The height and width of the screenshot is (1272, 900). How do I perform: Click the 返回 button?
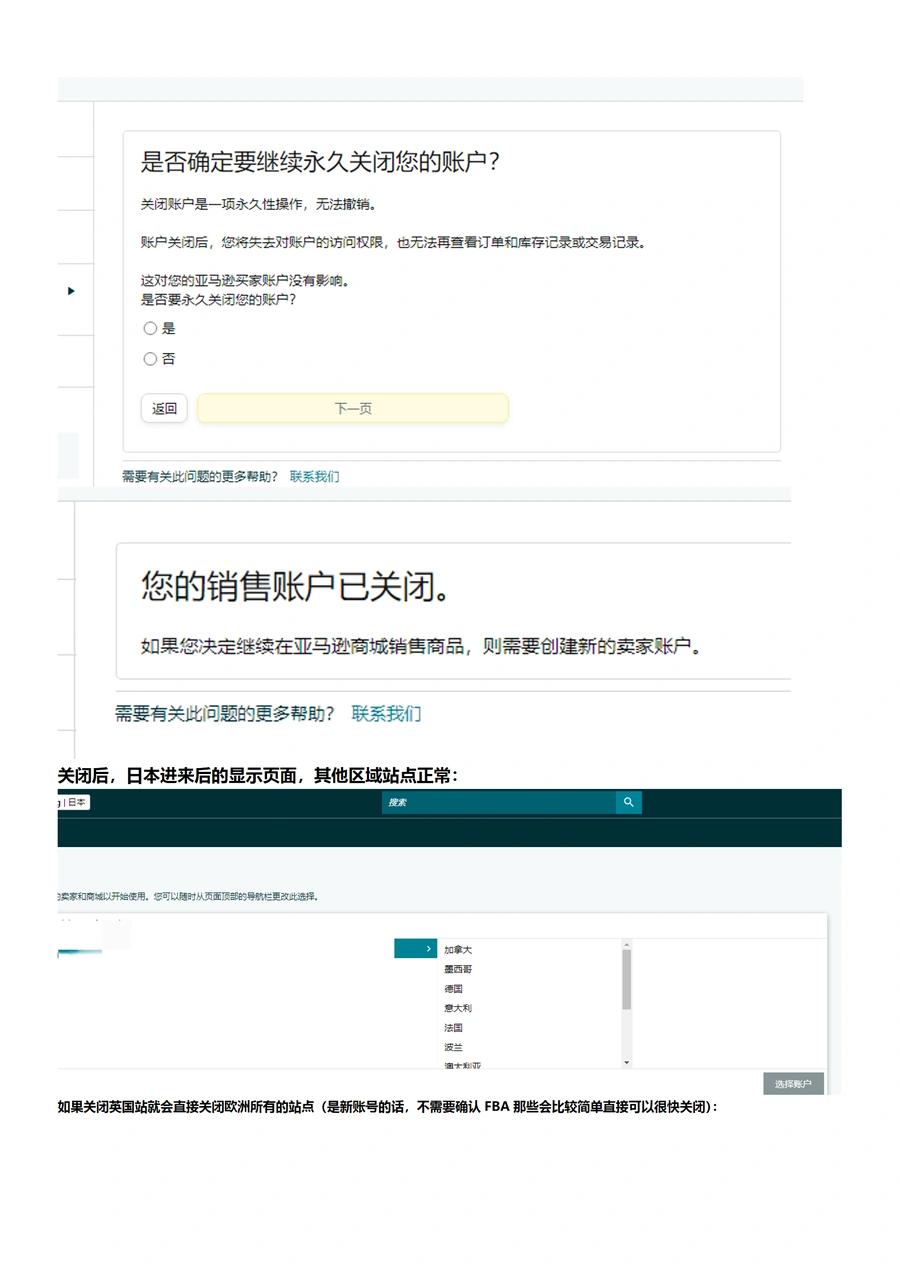coord(164,408)
